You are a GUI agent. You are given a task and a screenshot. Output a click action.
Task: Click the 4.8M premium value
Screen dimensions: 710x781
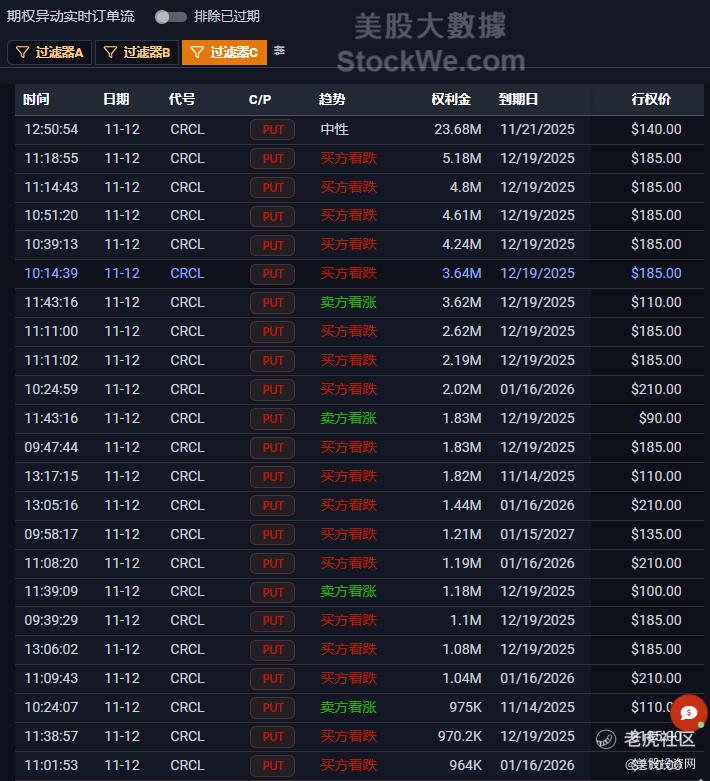pos(465,187)
